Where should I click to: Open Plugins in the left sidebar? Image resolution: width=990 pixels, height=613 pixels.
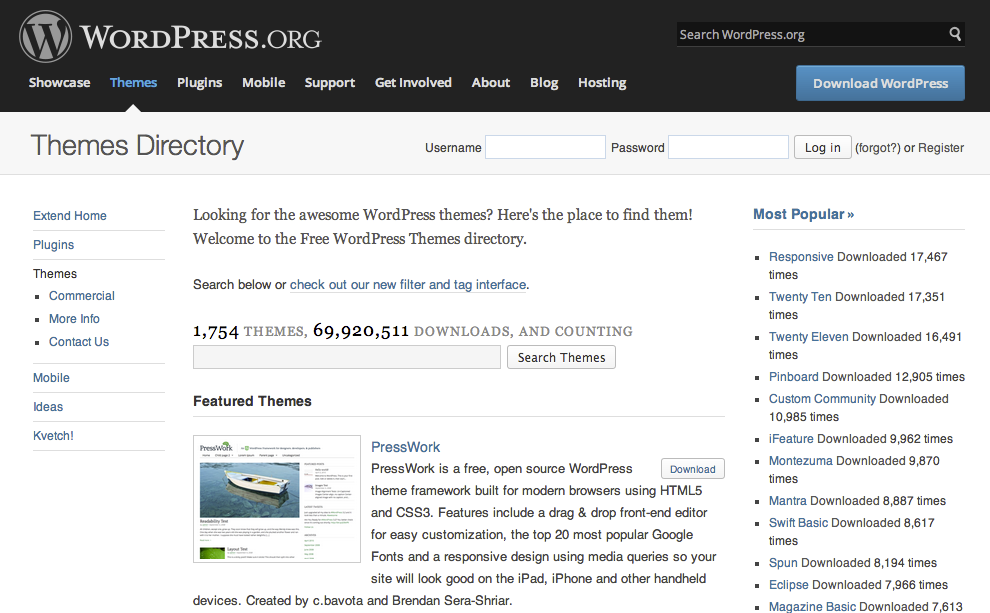53,245
